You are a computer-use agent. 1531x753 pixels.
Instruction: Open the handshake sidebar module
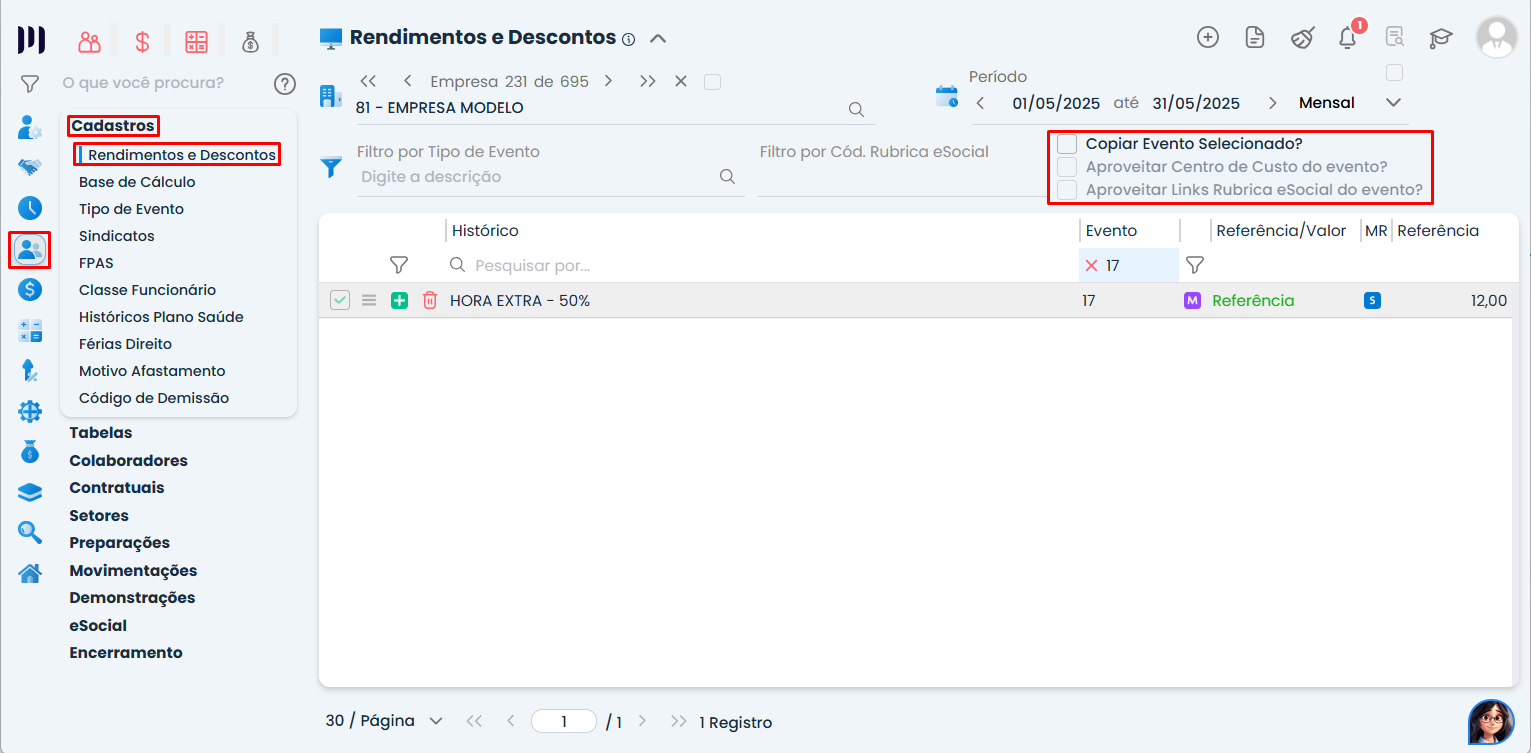pyautogui.click(x=30, y=166)
